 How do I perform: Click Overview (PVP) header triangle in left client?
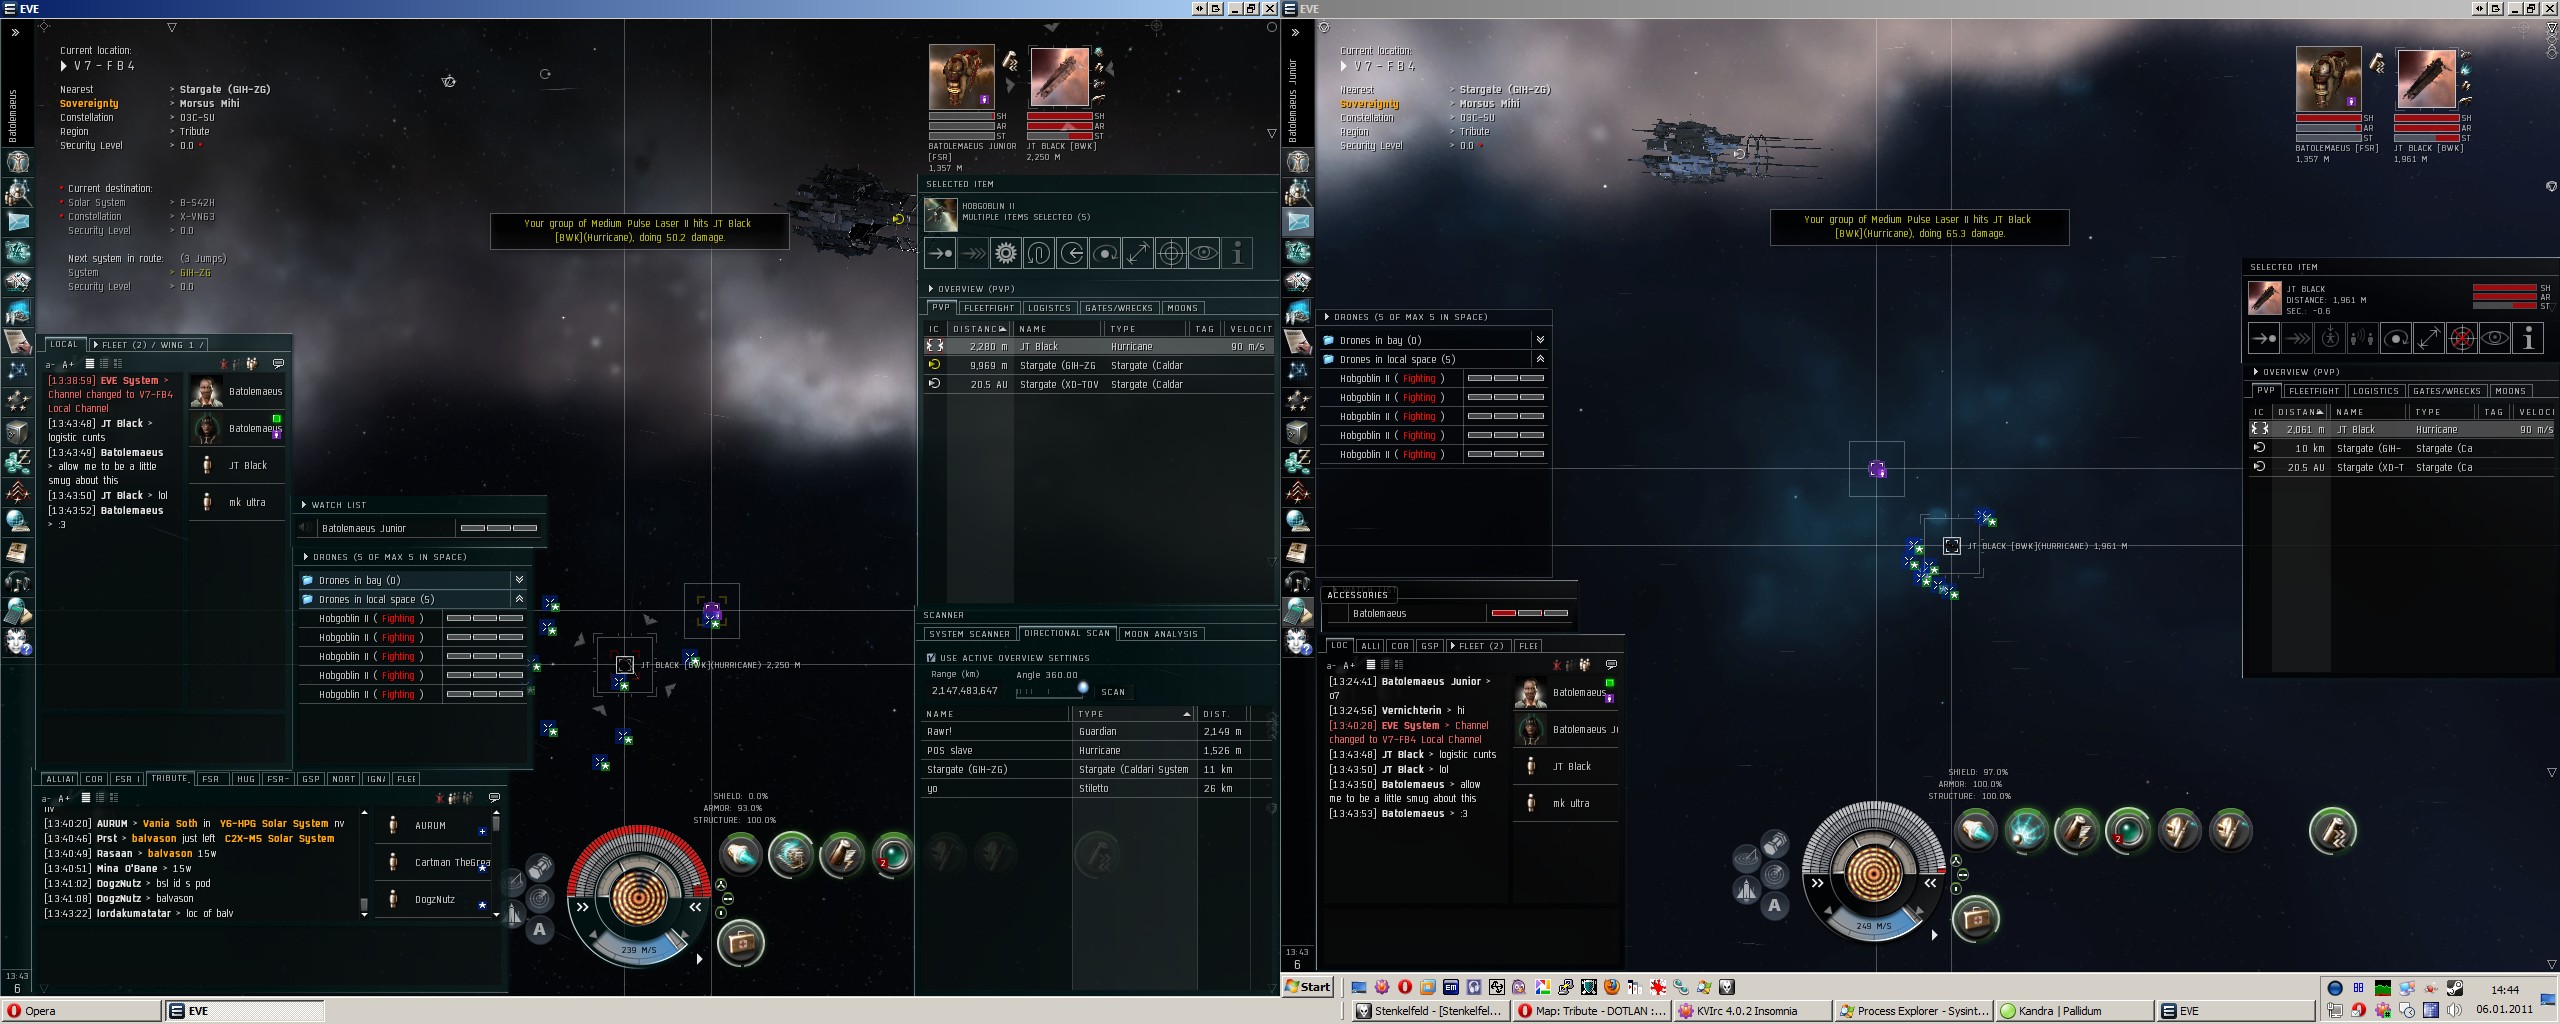931,289
